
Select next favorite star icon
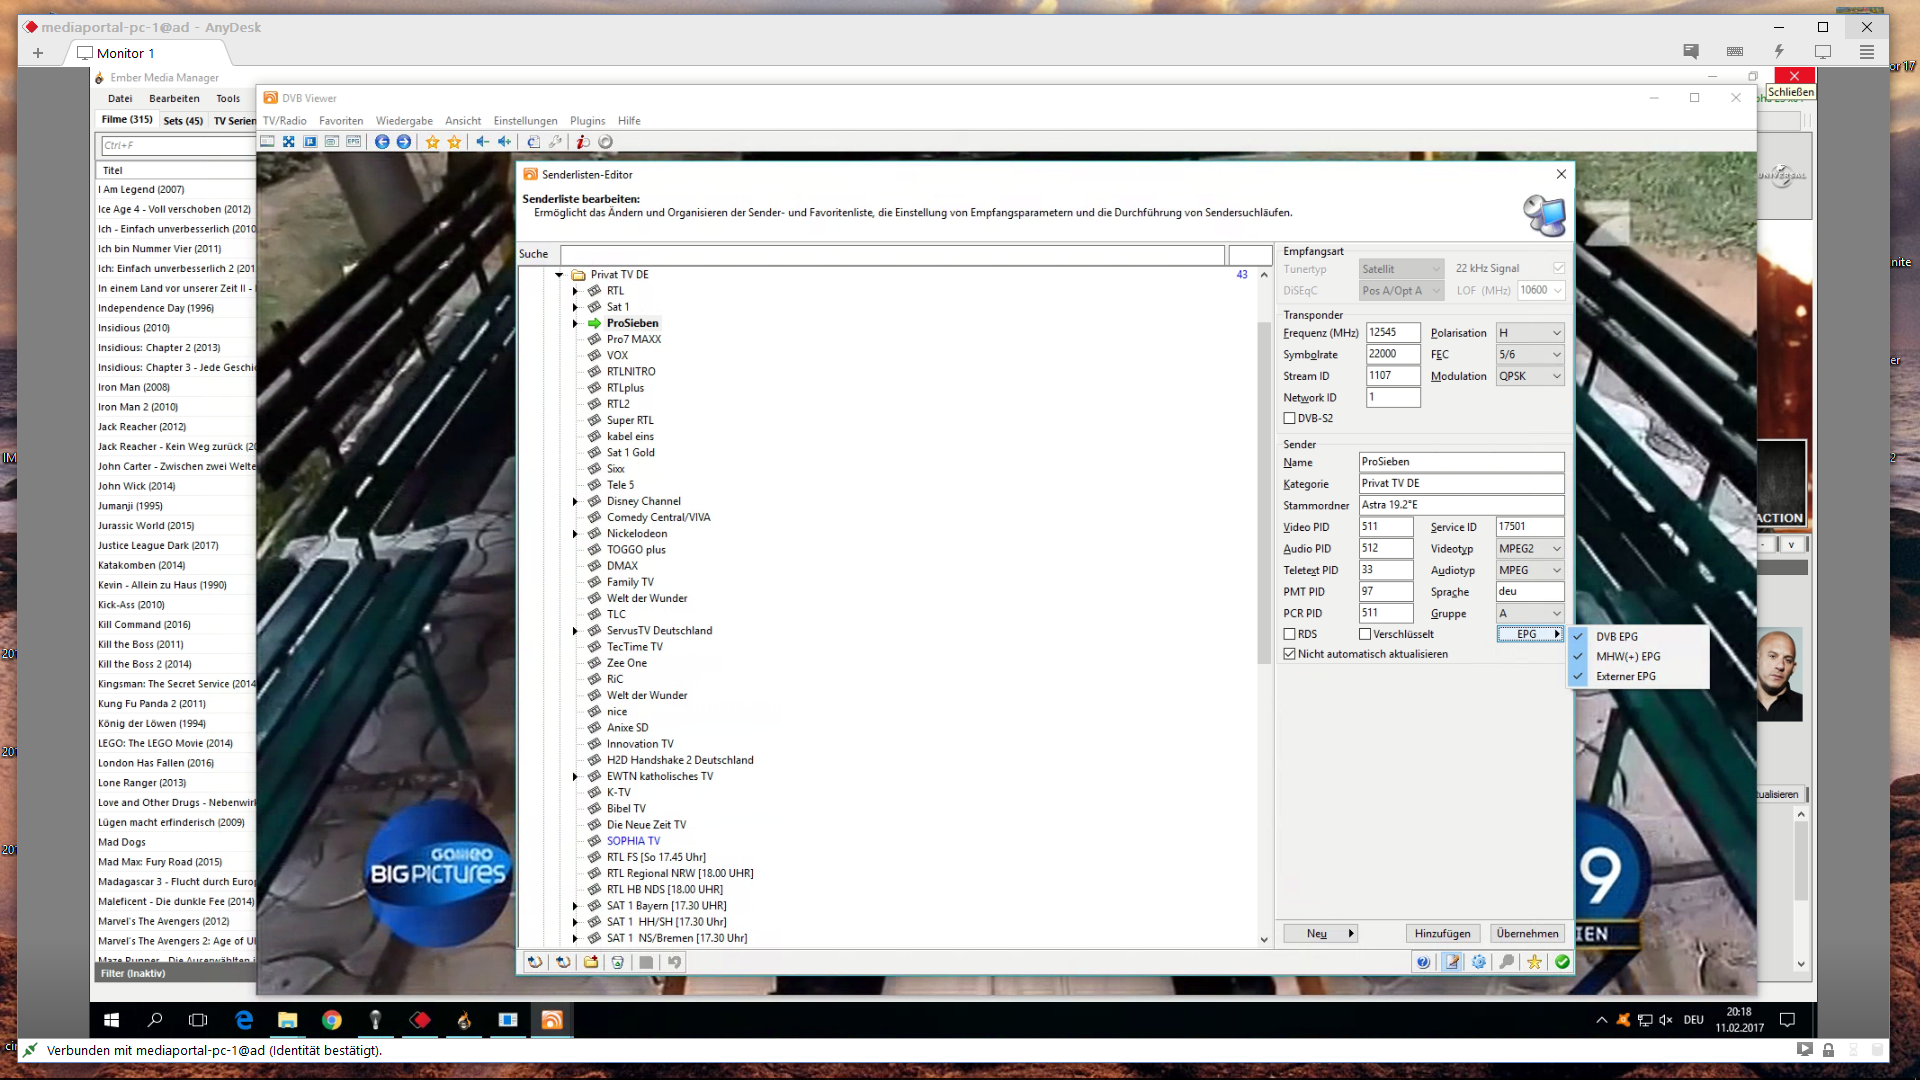click(455, 142)
